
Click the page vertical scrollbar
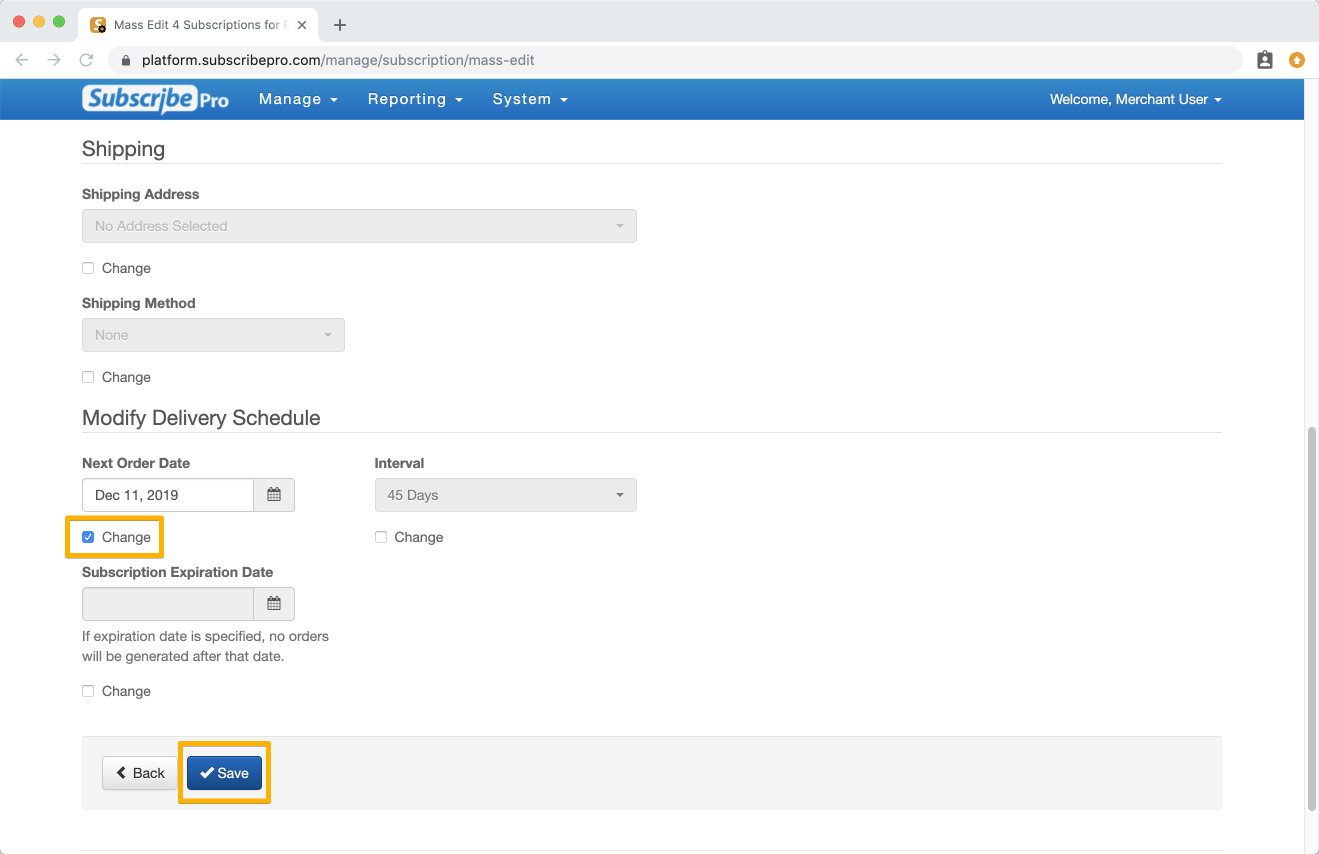[1311, 618]
